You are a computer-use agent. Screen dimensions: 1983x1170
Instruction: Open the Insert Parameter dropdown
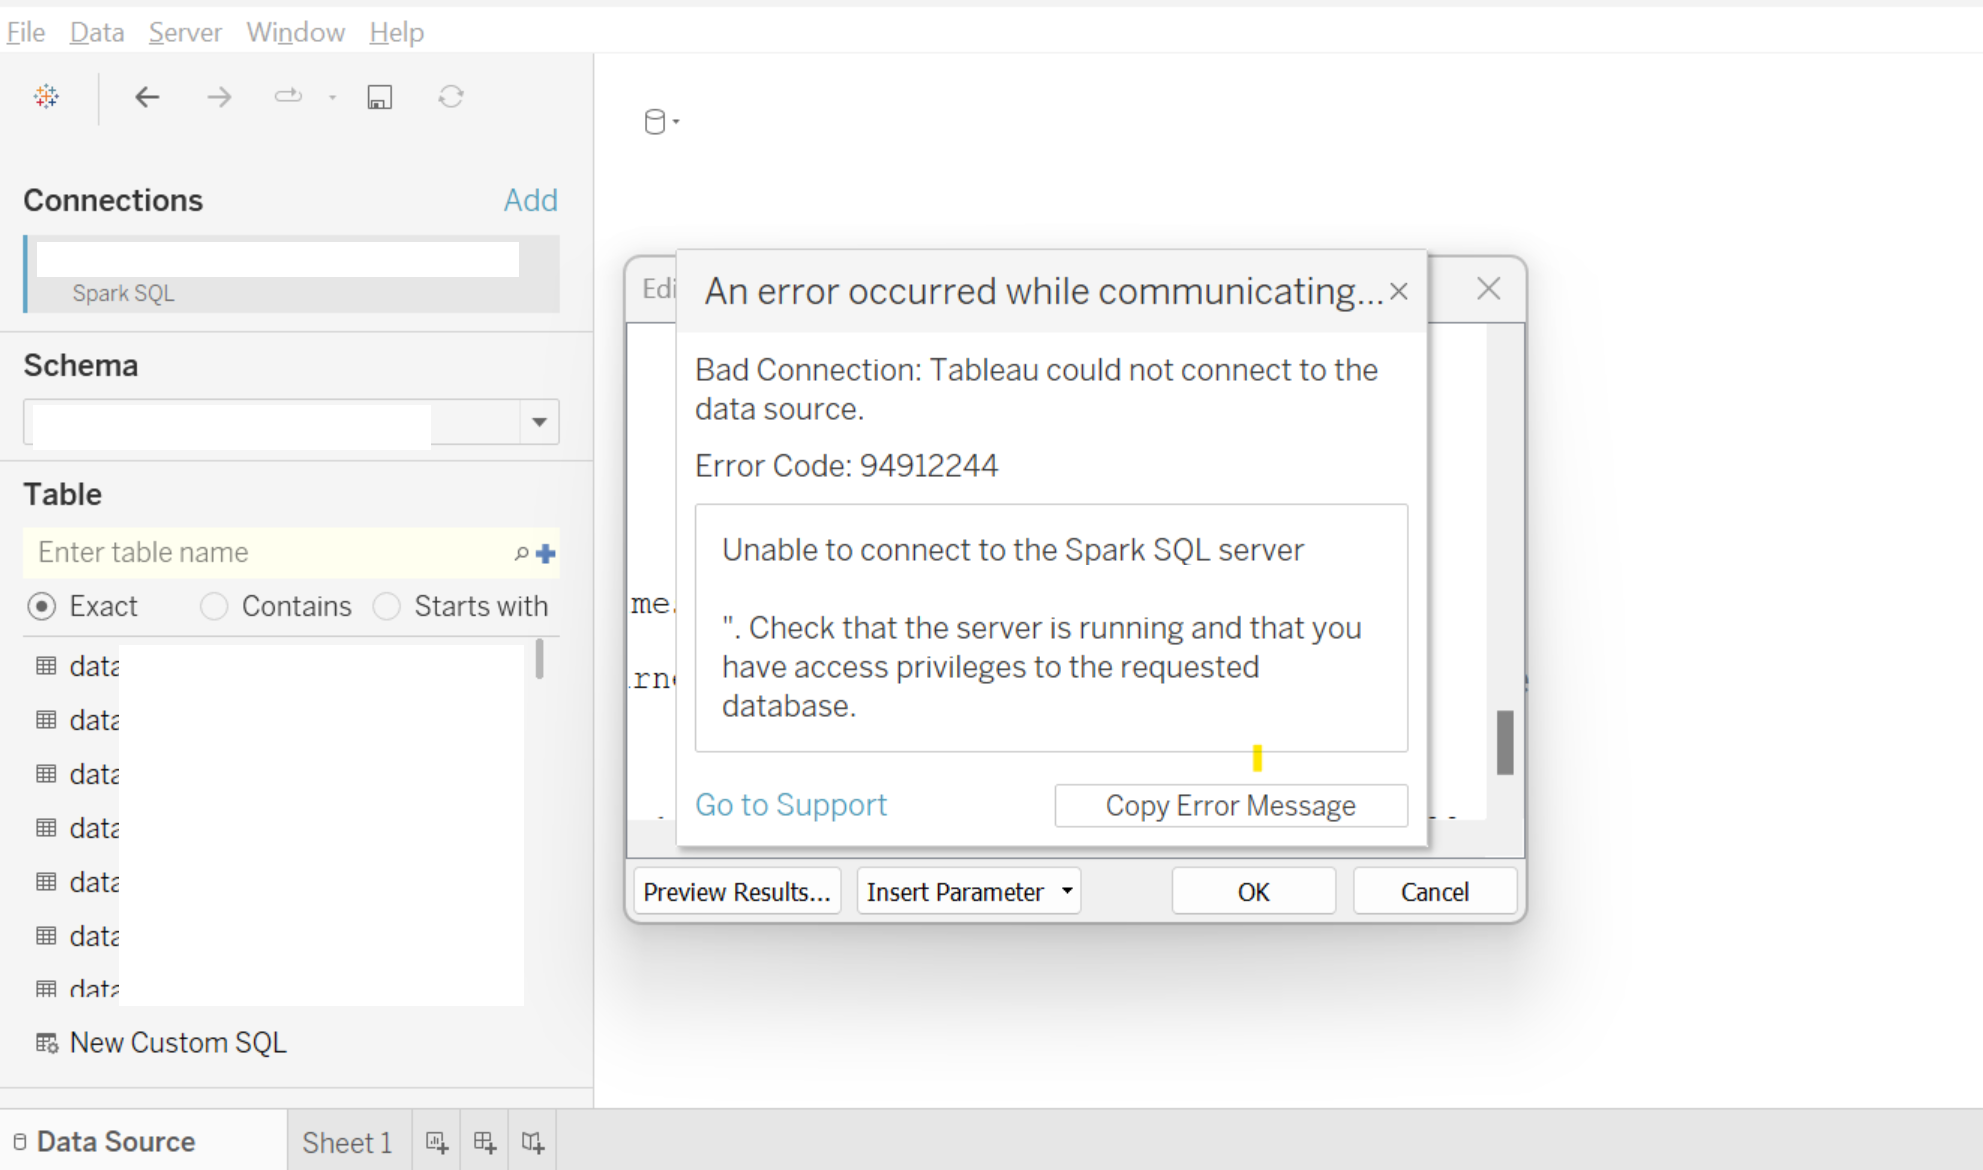coord(1067,891)
